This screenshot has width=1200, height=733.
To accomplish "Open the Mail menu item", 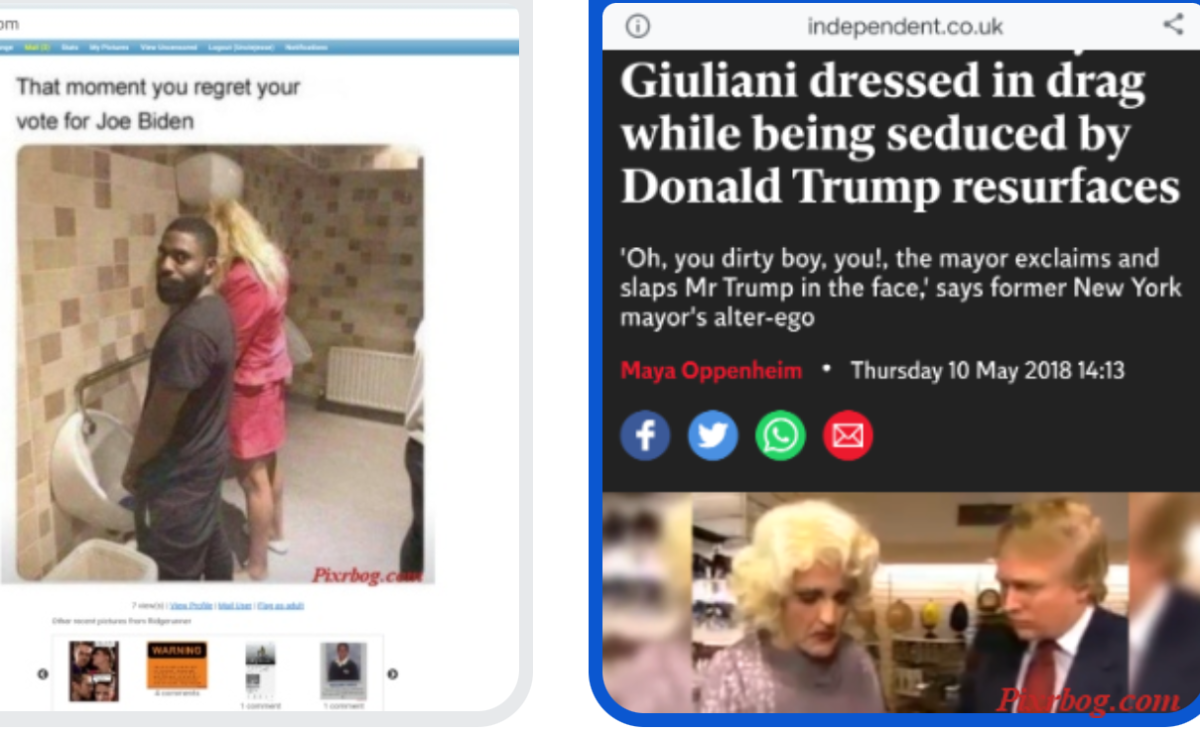I will coord(38,47).
